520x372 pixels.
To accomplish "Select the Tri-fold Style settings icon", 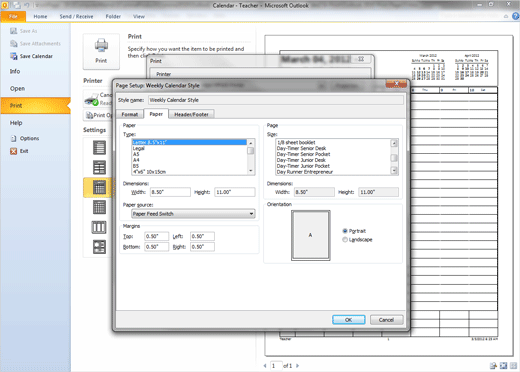I will [99, 227].
